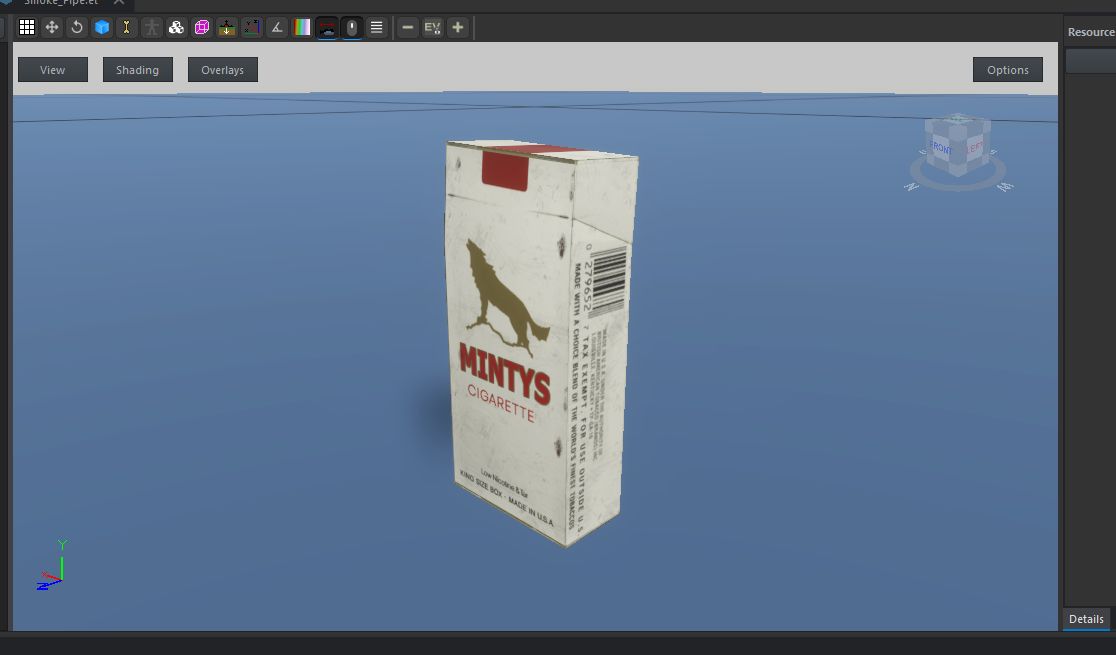Click the white grid toolbar icon
1116x655 pixels.
pyautogui.click(x=27, y=27)
